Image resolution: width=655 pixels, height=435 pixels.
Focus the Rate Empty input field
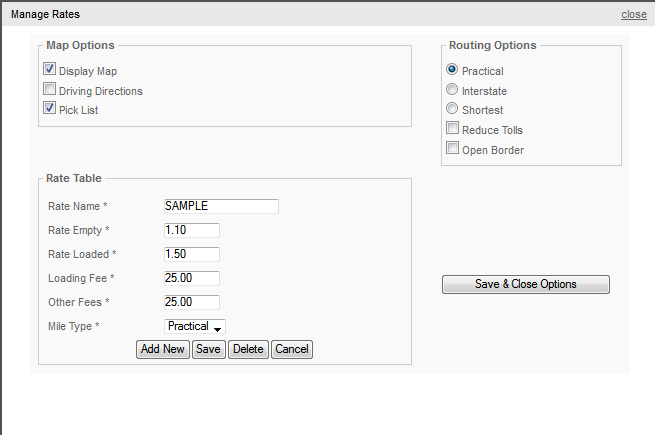coord(192,230)
